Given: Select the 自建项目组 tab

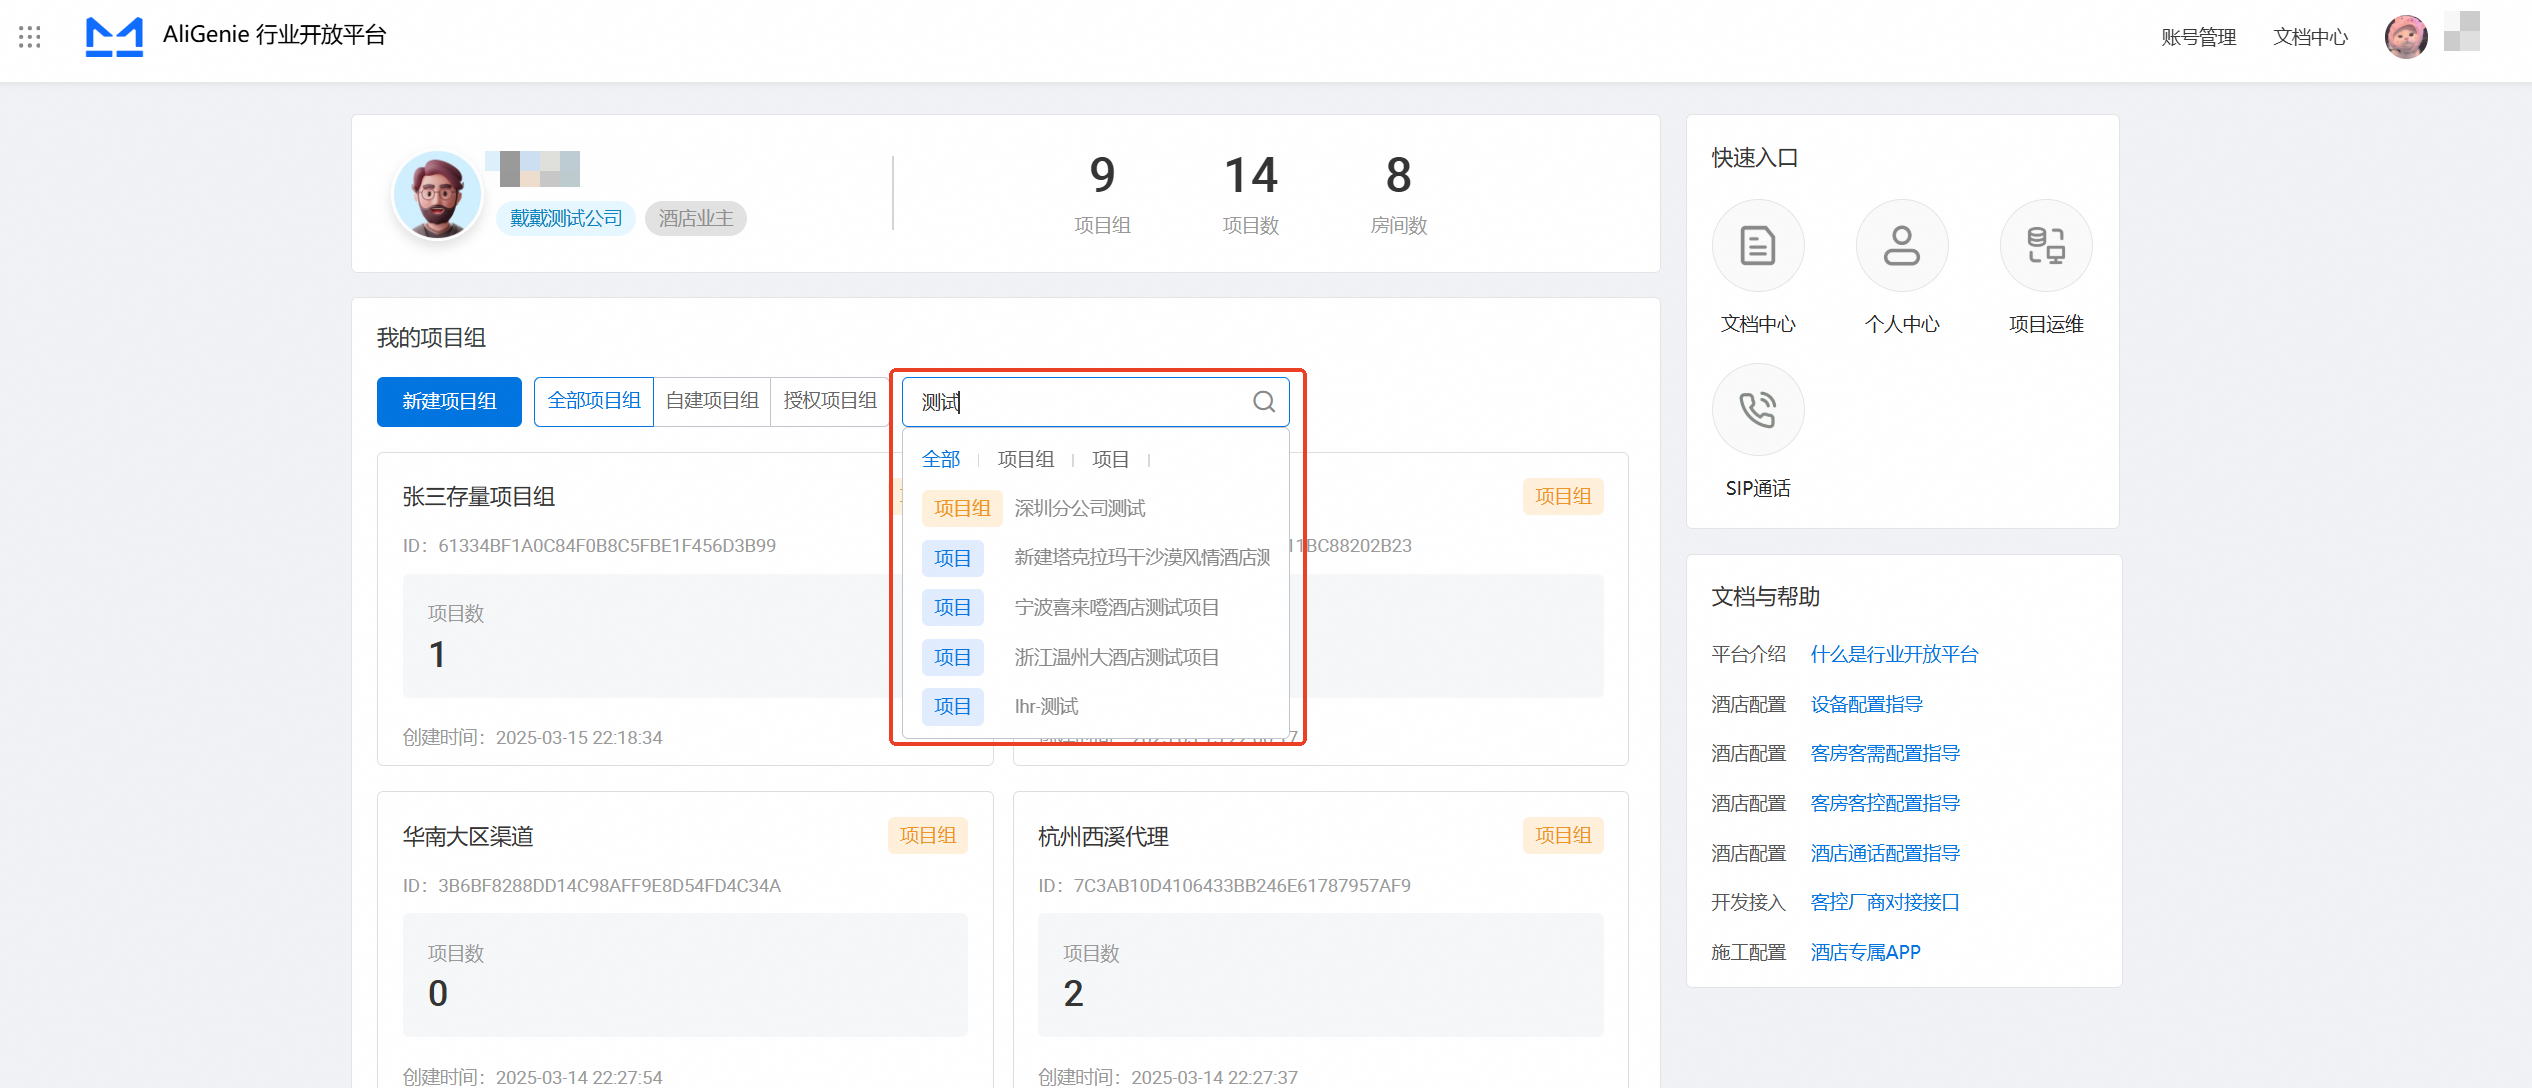Looking at the screenshot, I should [712, 402].
